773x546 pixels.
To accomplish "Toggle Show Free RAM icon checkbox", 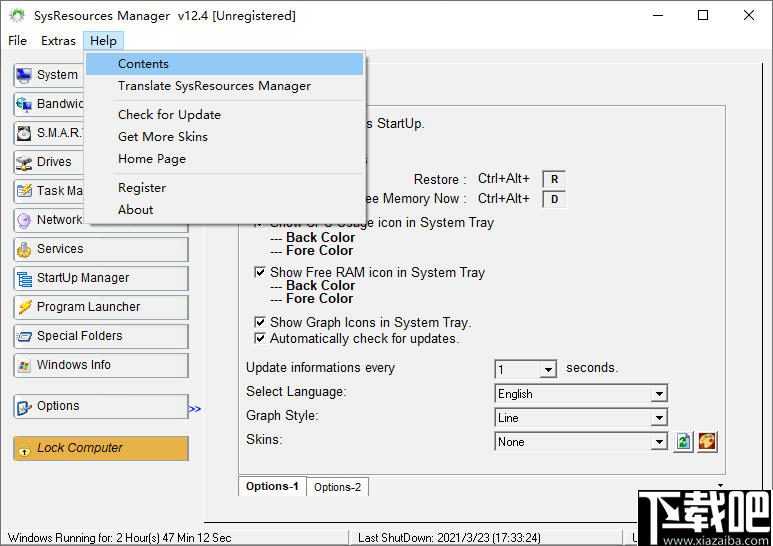I will [x=260, y=273].
